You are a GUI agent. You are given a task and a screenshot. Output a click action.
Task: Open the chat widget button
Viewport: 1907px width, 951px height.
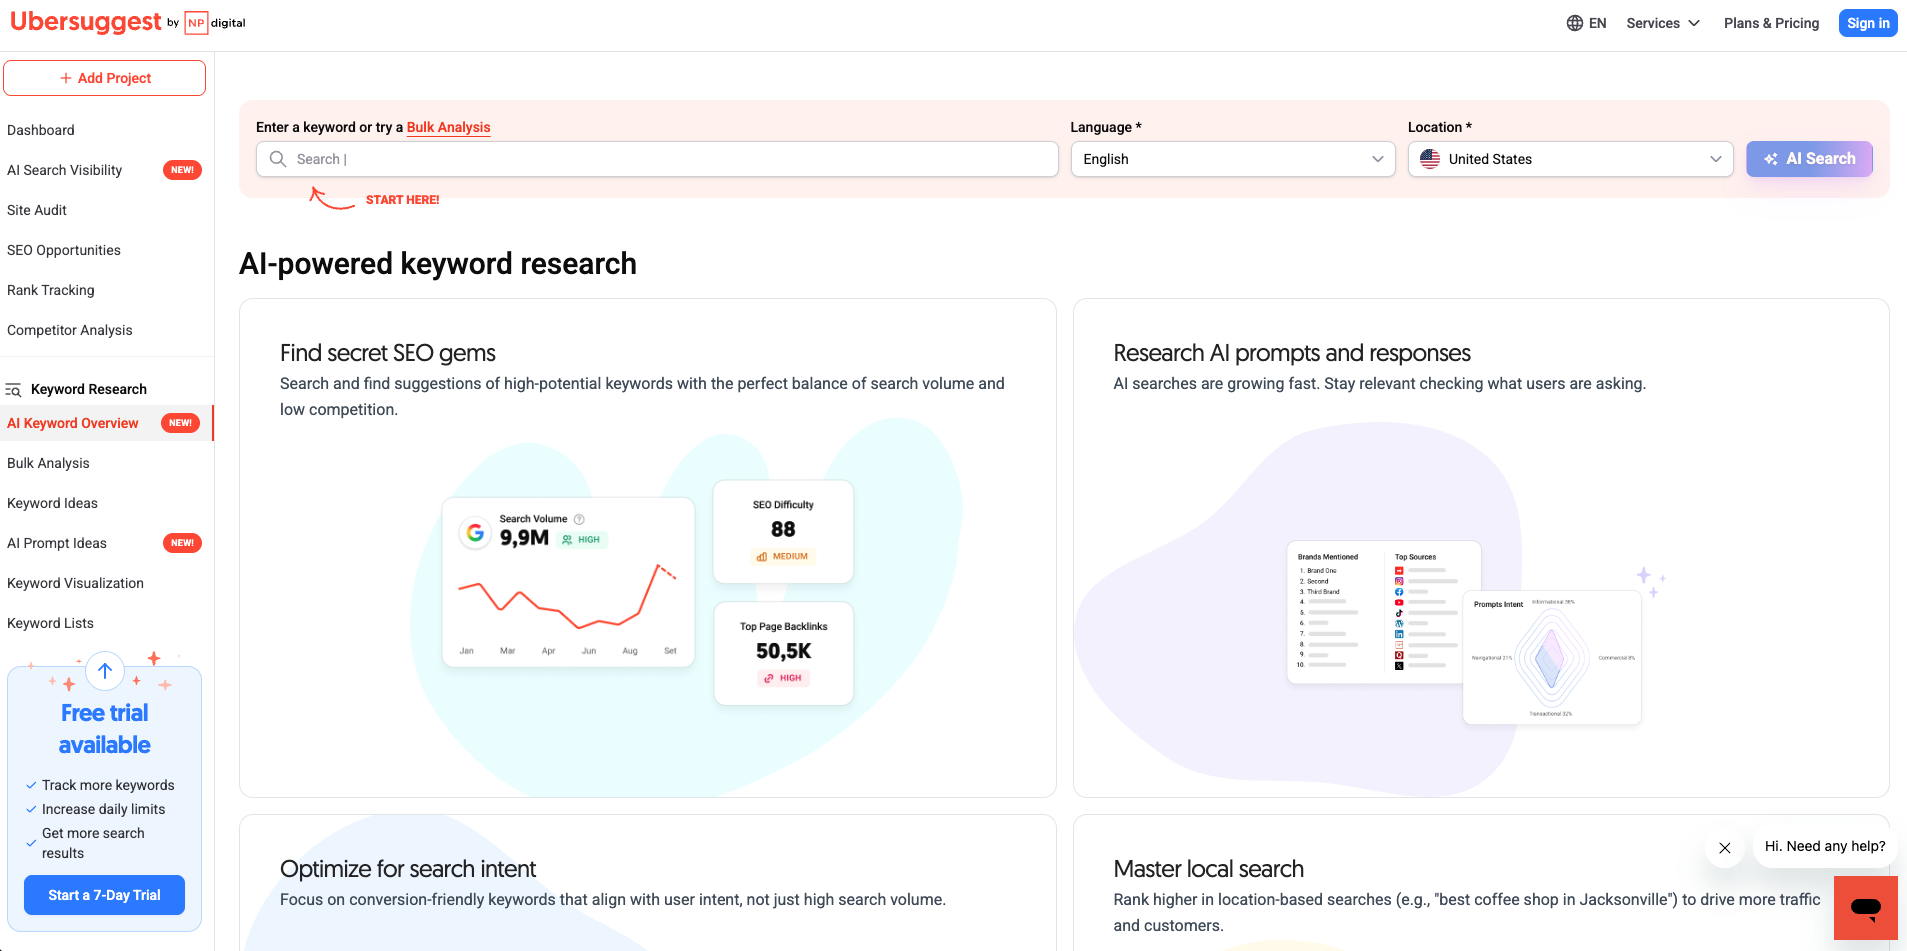tap(1866, 908)
